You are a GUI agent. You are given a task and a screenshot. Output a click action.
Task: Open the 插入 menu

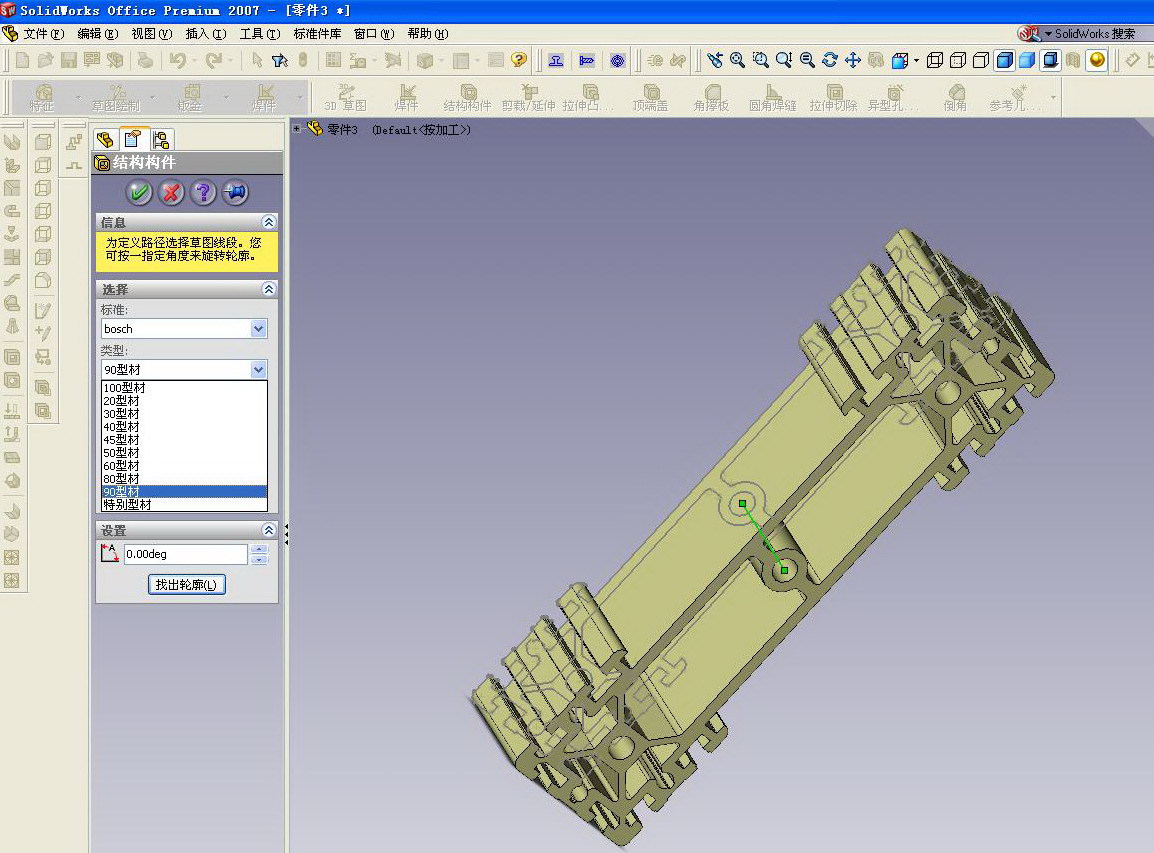205,34
